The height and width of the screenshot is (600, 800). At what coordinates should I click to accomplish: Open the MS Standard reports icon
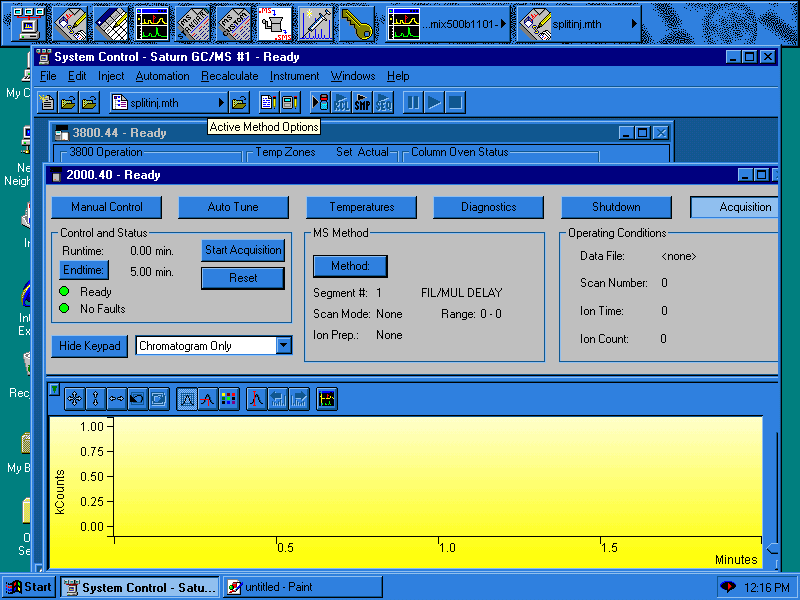(x=193, y=23)
